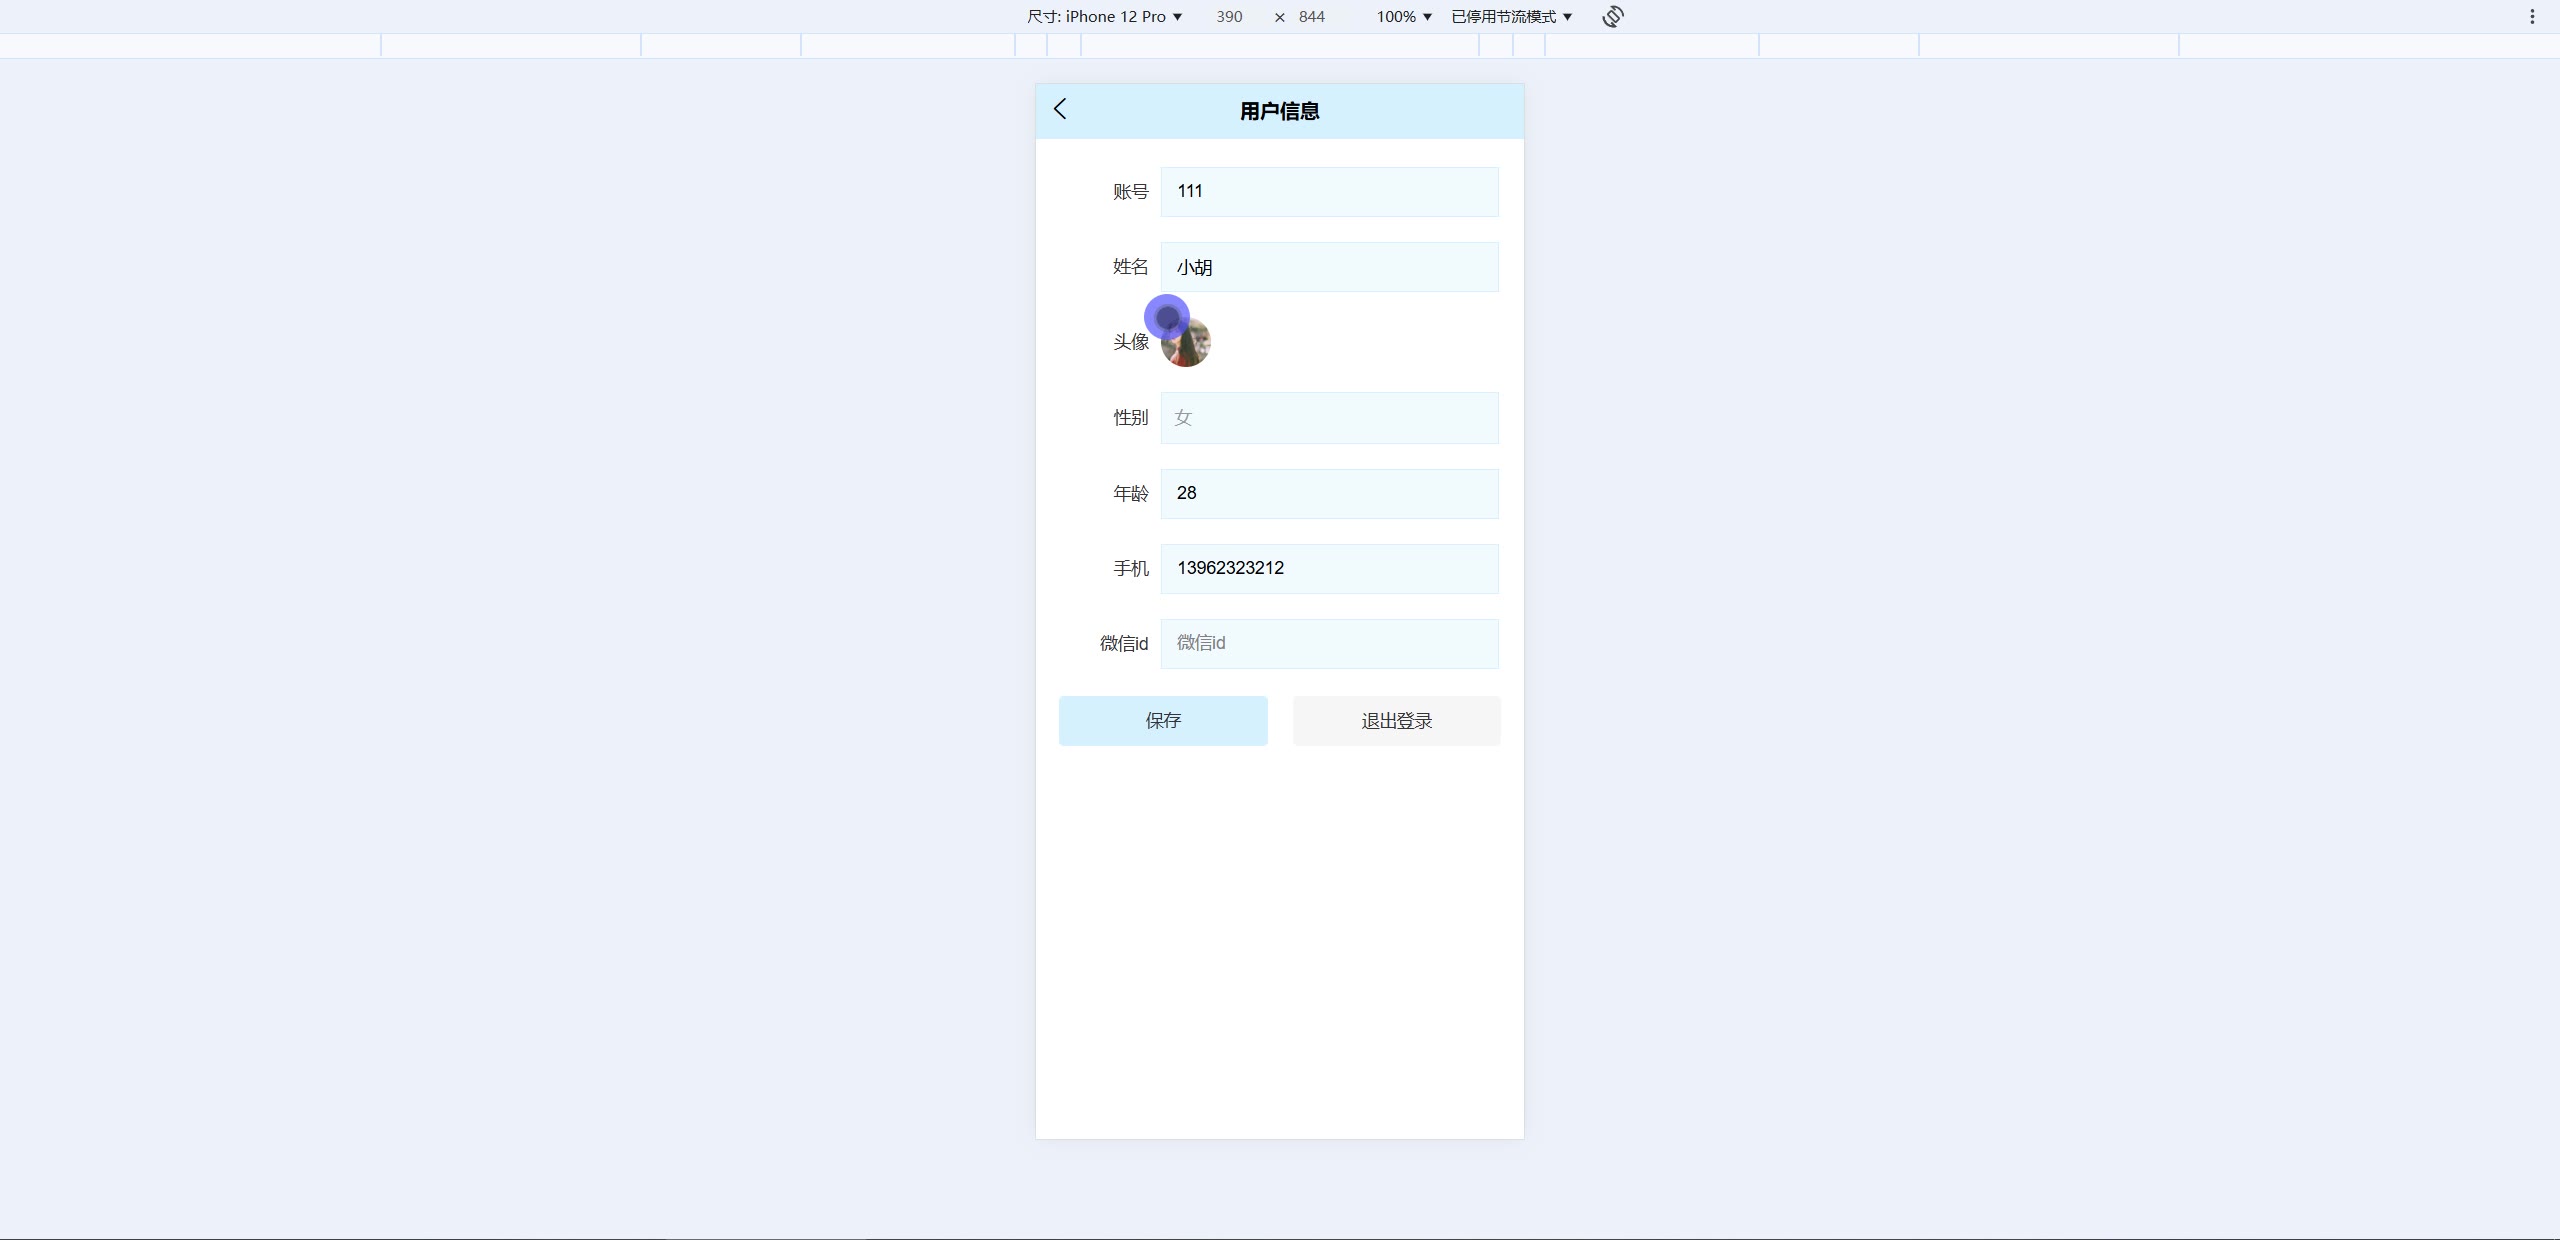Click the 姓名 input containing 小胡

(x=1329, y=267)
